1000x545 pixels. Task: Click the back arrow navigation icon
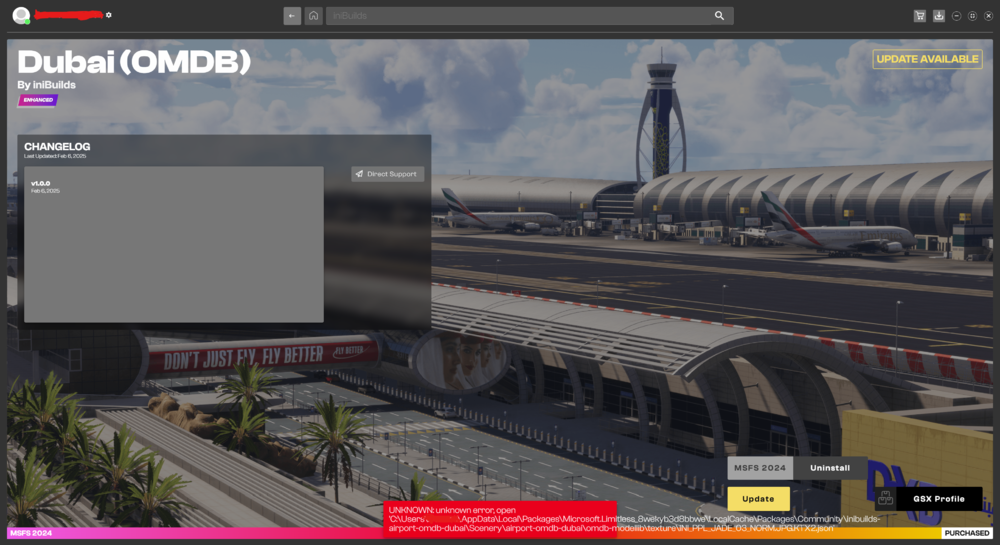click(x=292, y=16)
